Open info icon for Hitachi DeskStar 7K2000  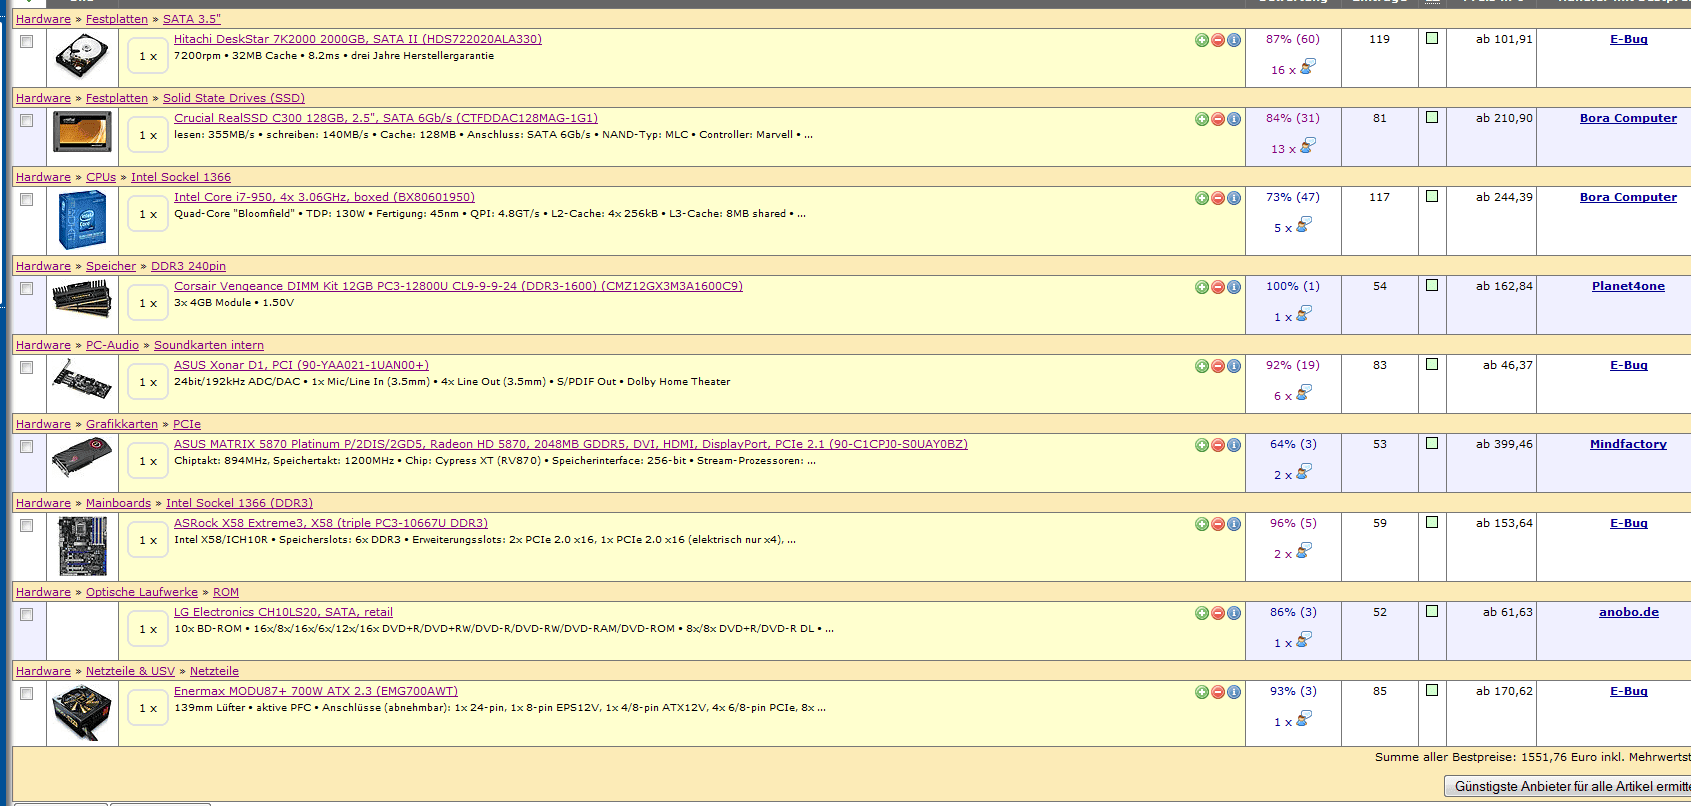point(1234,40)
